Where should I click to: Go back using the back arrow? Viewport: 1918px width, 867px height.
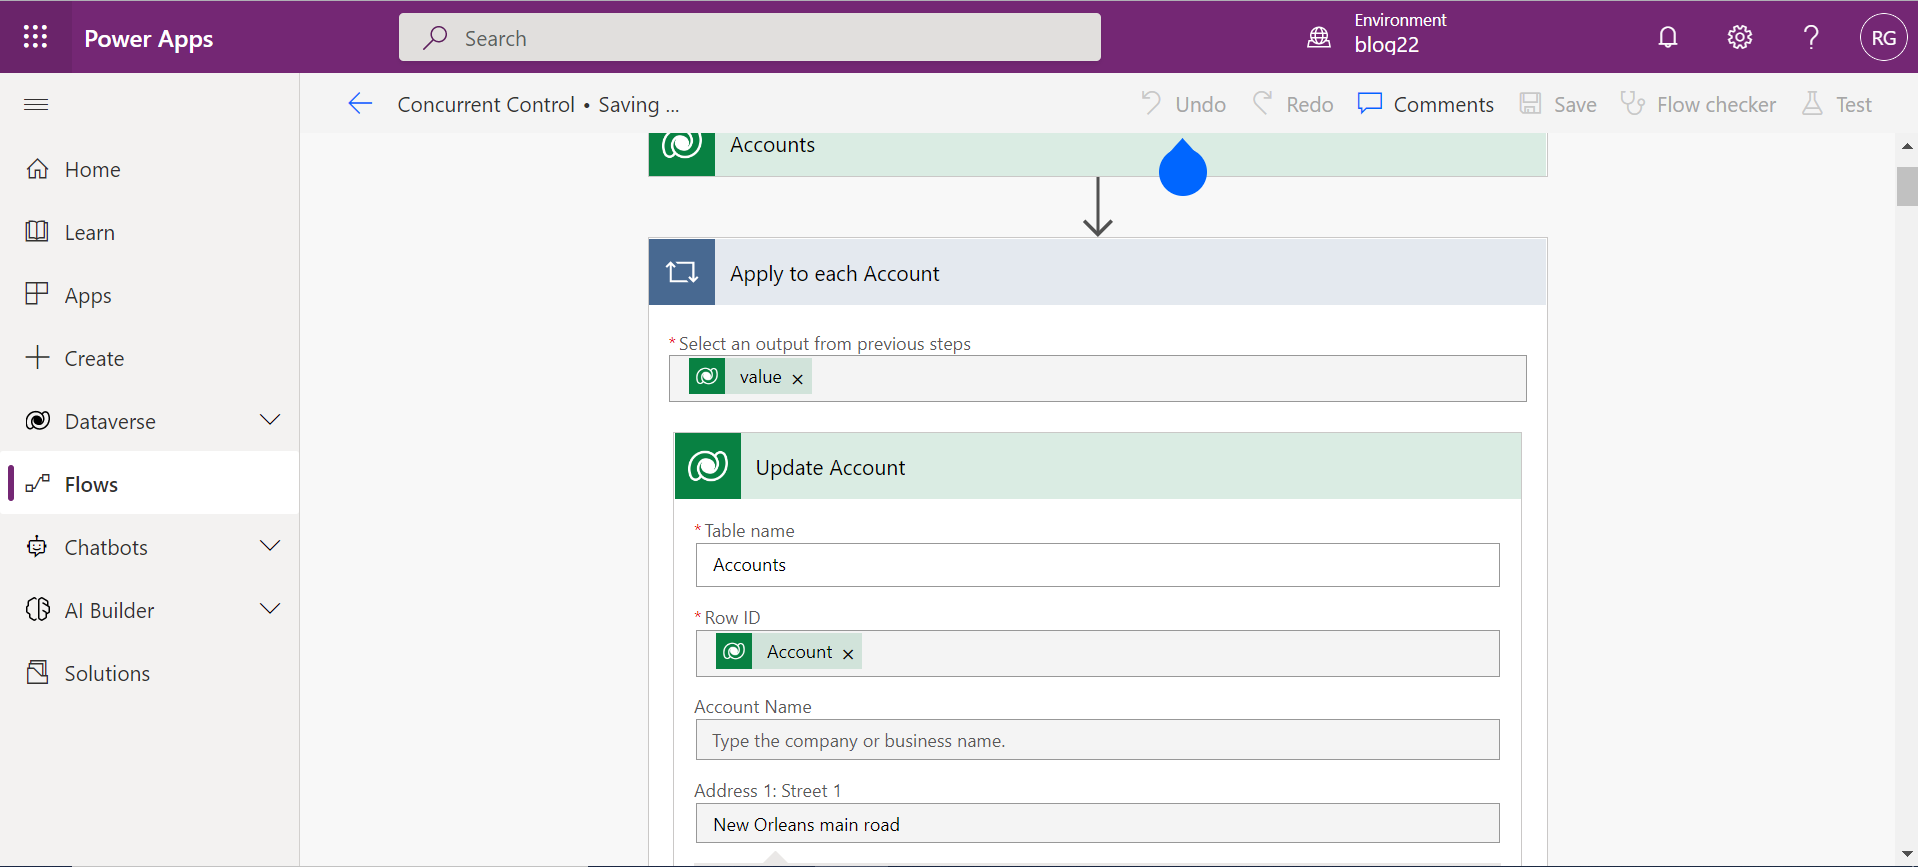coord(360,103)
